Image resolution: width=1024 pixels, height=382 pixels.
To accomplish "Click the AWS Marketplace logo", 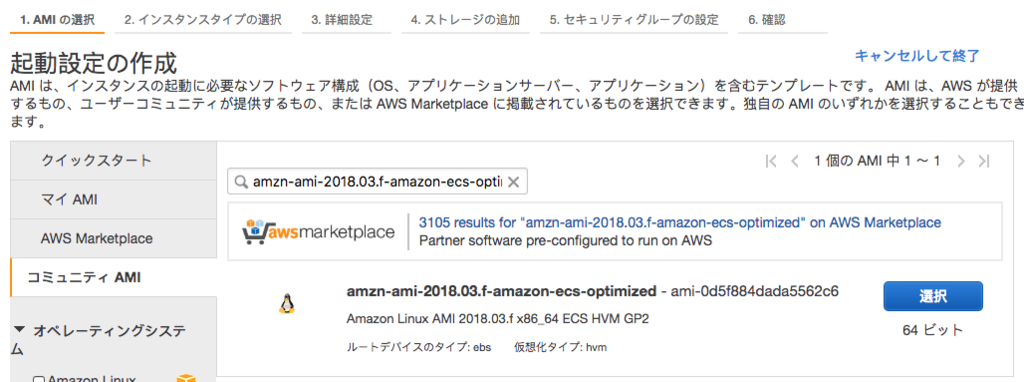I will [318, 231].
